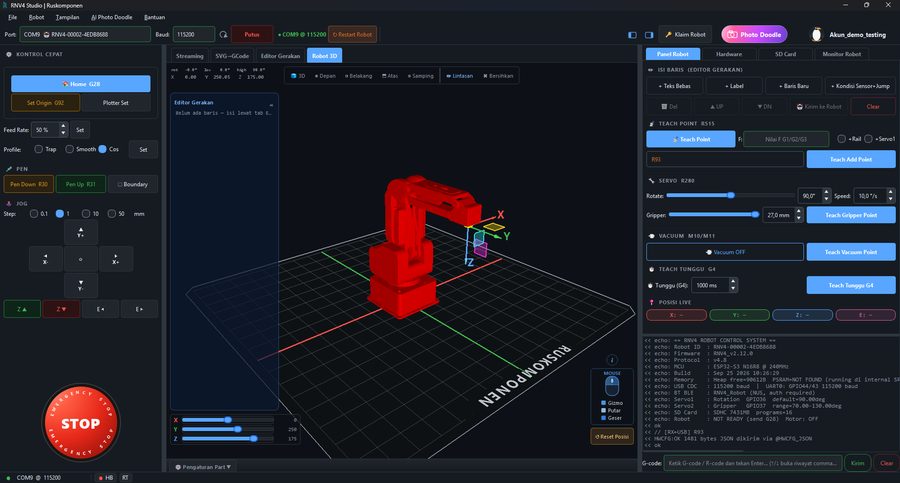Focus the Nilai F G1/G2/G3 field
Viewport: 900px width, 483px height.
[x=786, y=139]
